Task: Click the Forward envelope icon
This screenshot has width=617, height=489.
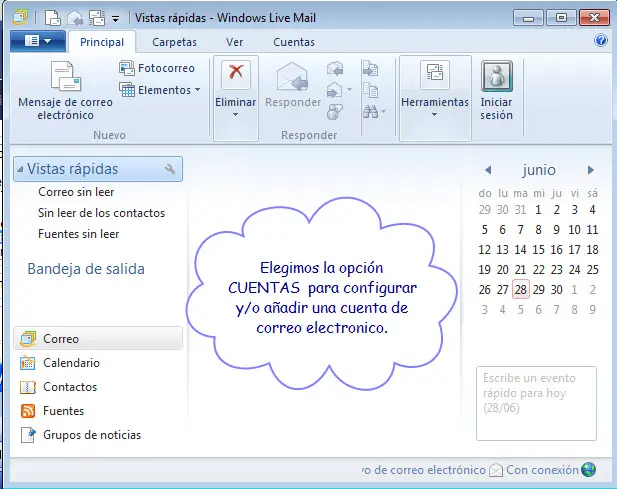Action: 334,90
